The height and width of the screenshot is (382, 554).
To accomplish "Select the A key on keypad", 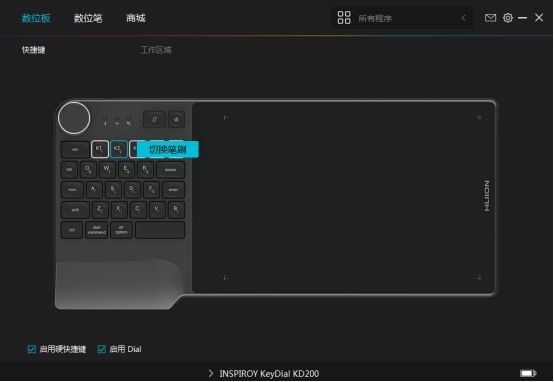I will point(94,190).
